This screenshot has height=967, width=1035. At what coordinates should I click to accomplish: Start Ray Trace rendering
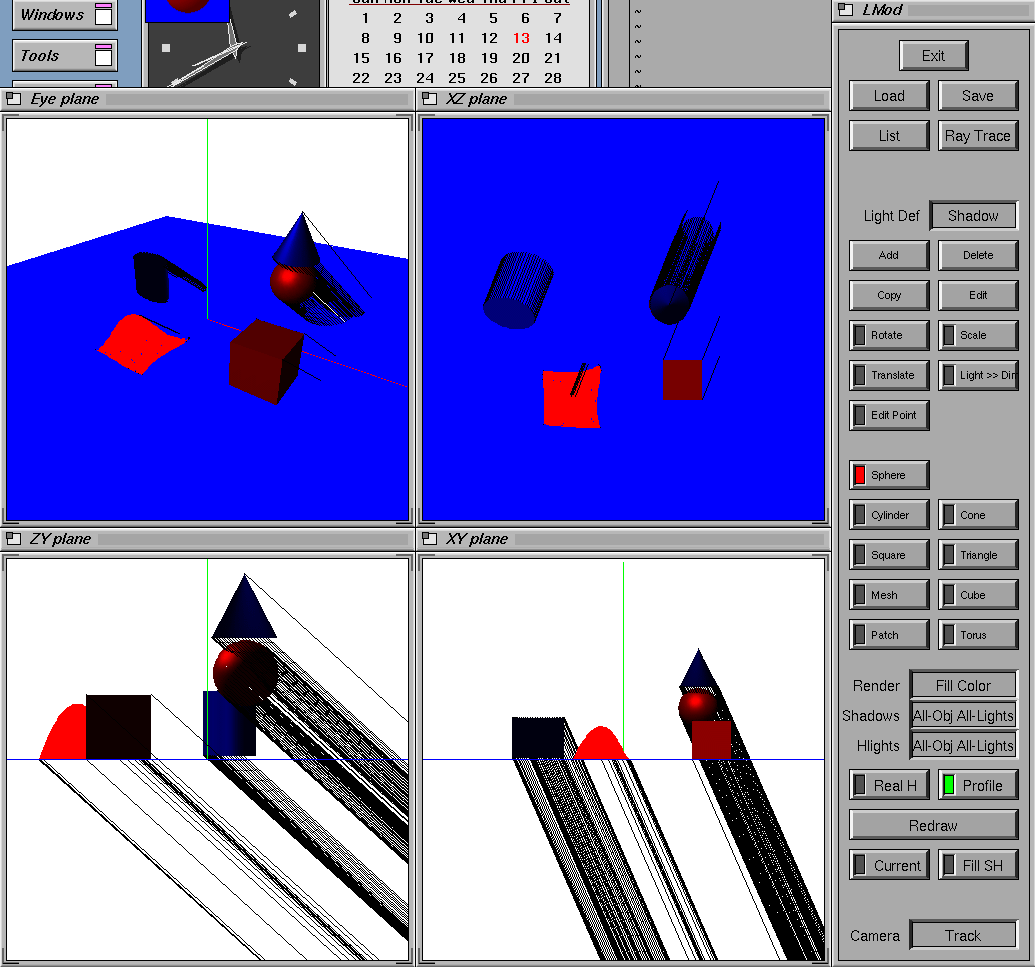[x=978, y=135]
